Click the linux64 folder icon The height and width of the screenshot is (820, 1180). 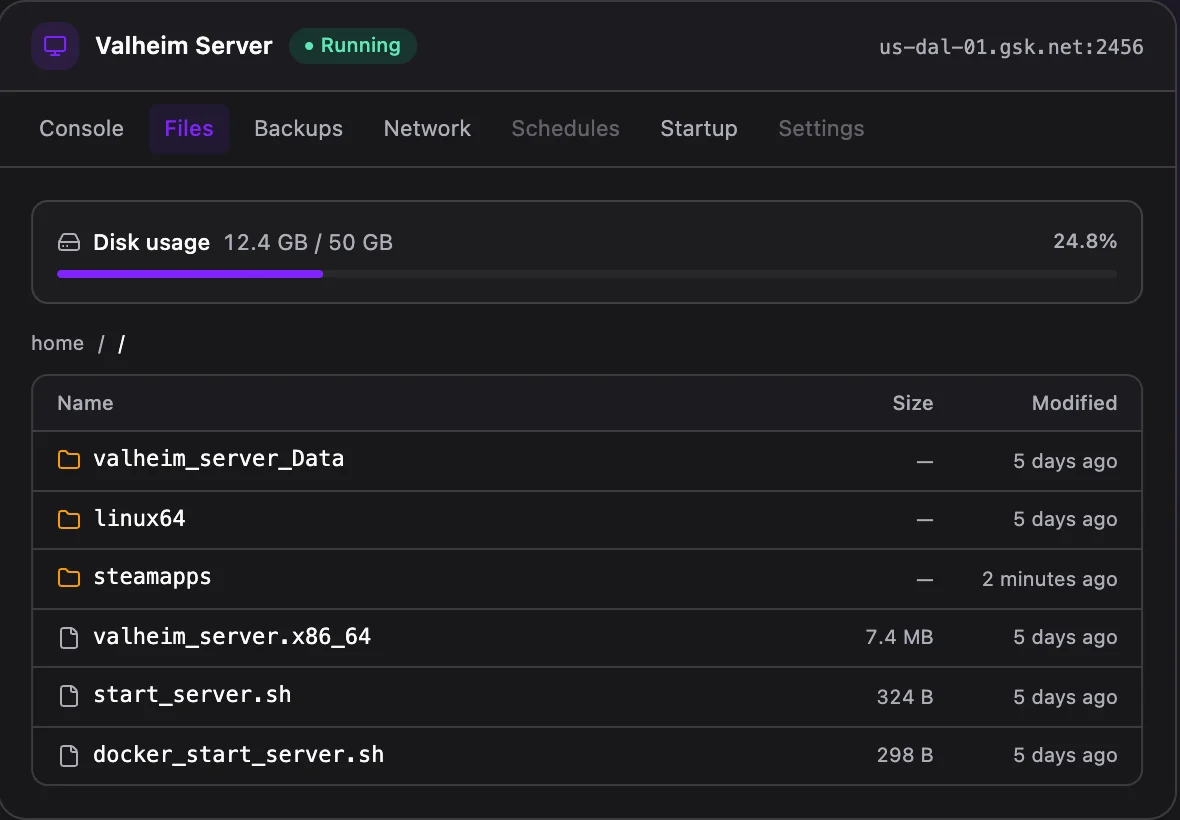click(68, 519)
